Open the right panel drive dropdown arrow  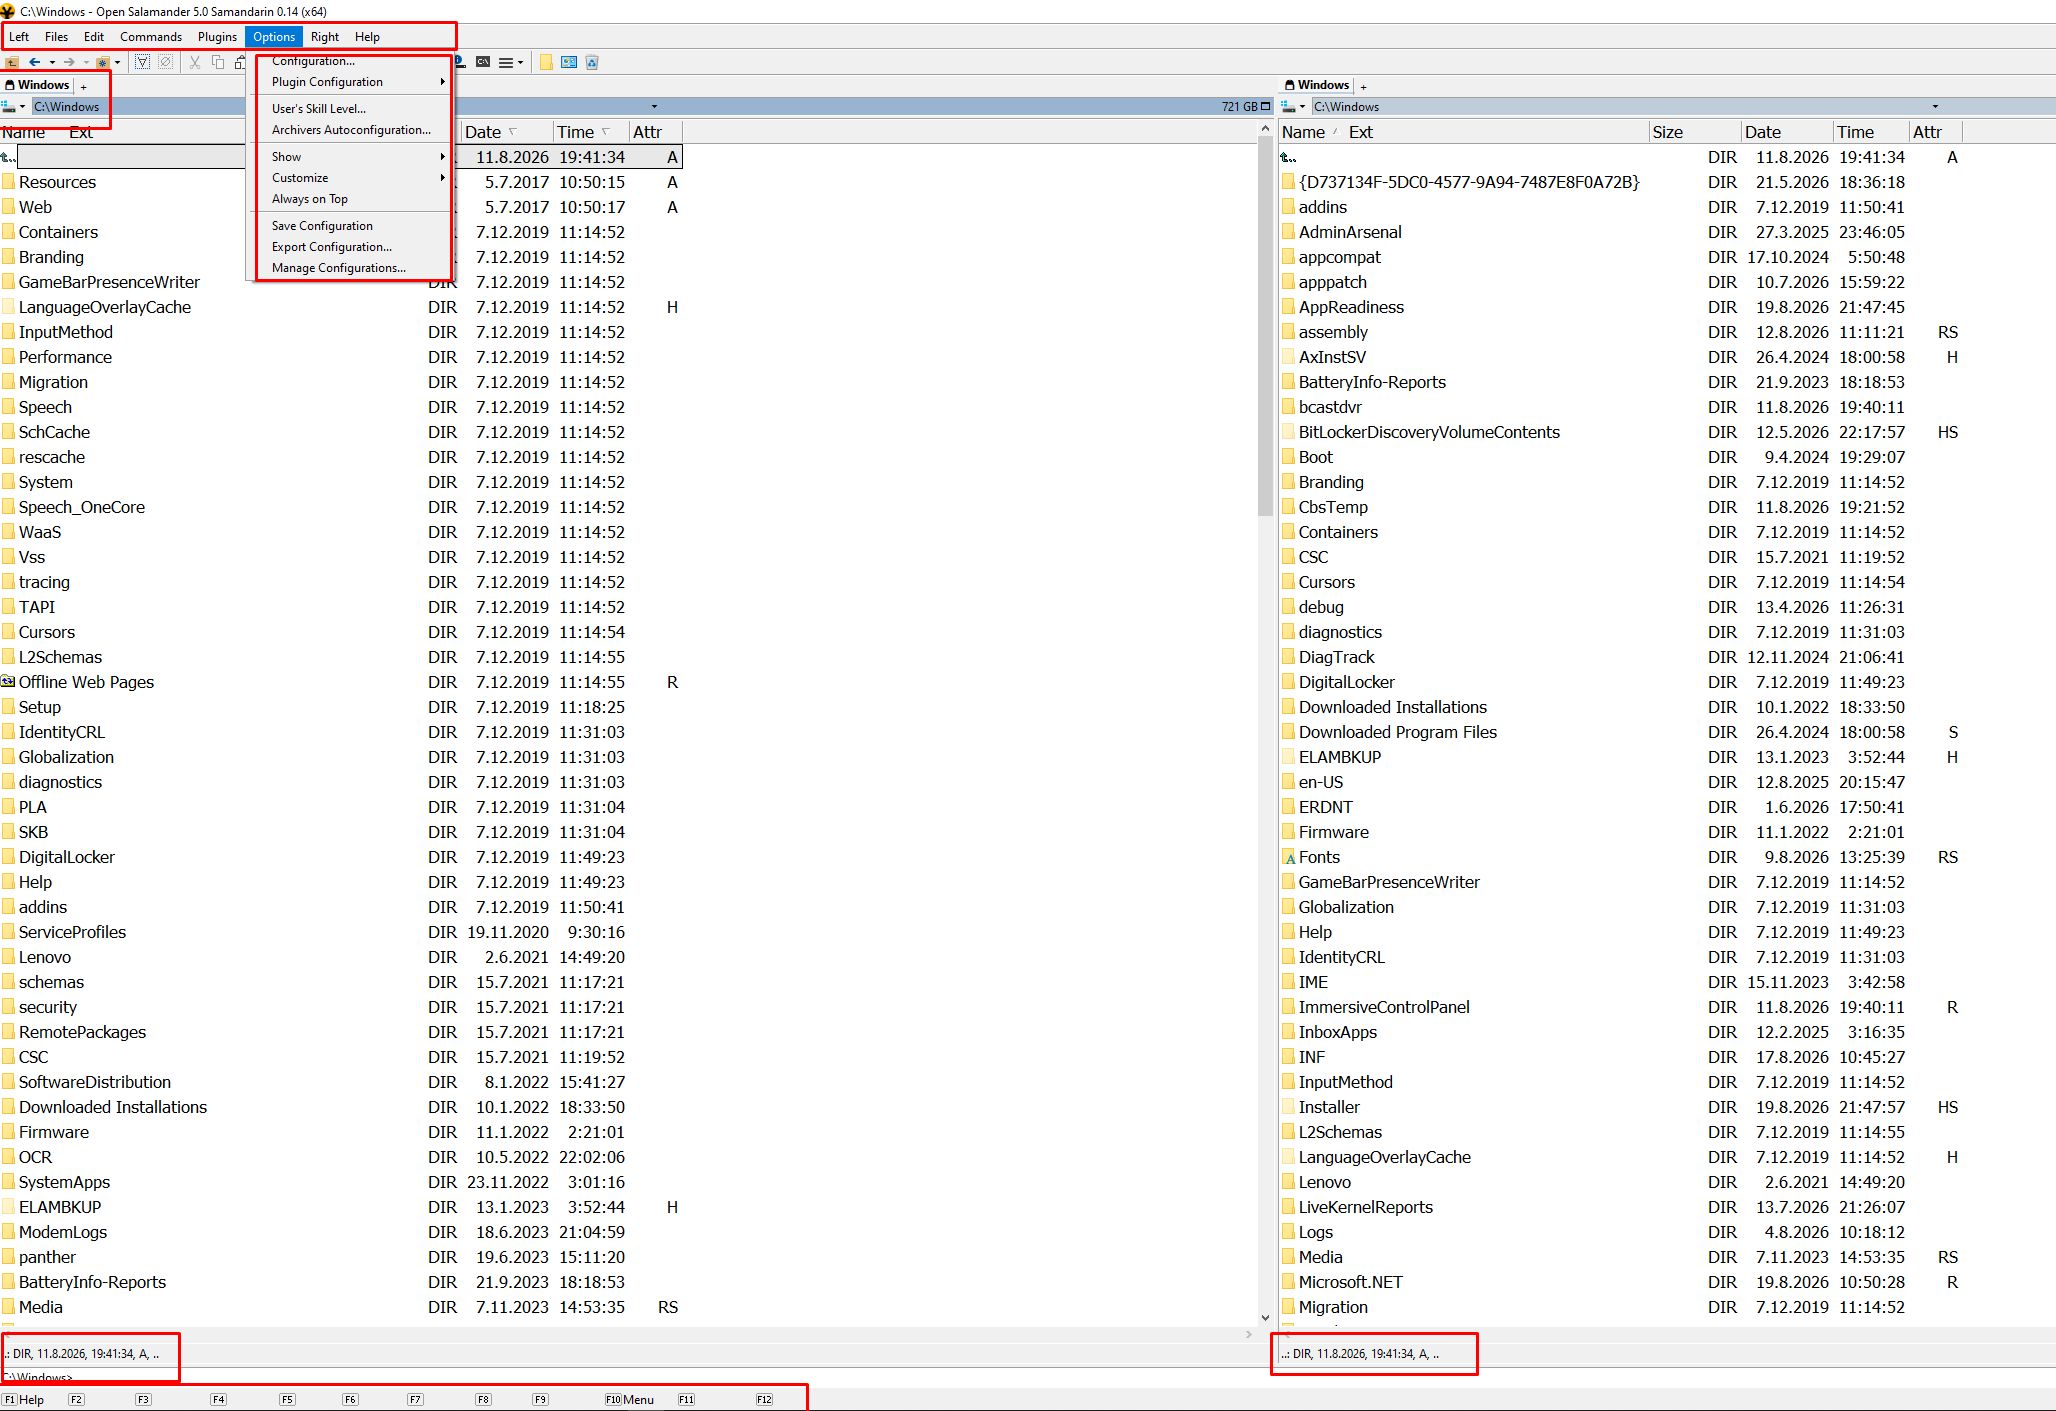click(x=1302, y=106)
